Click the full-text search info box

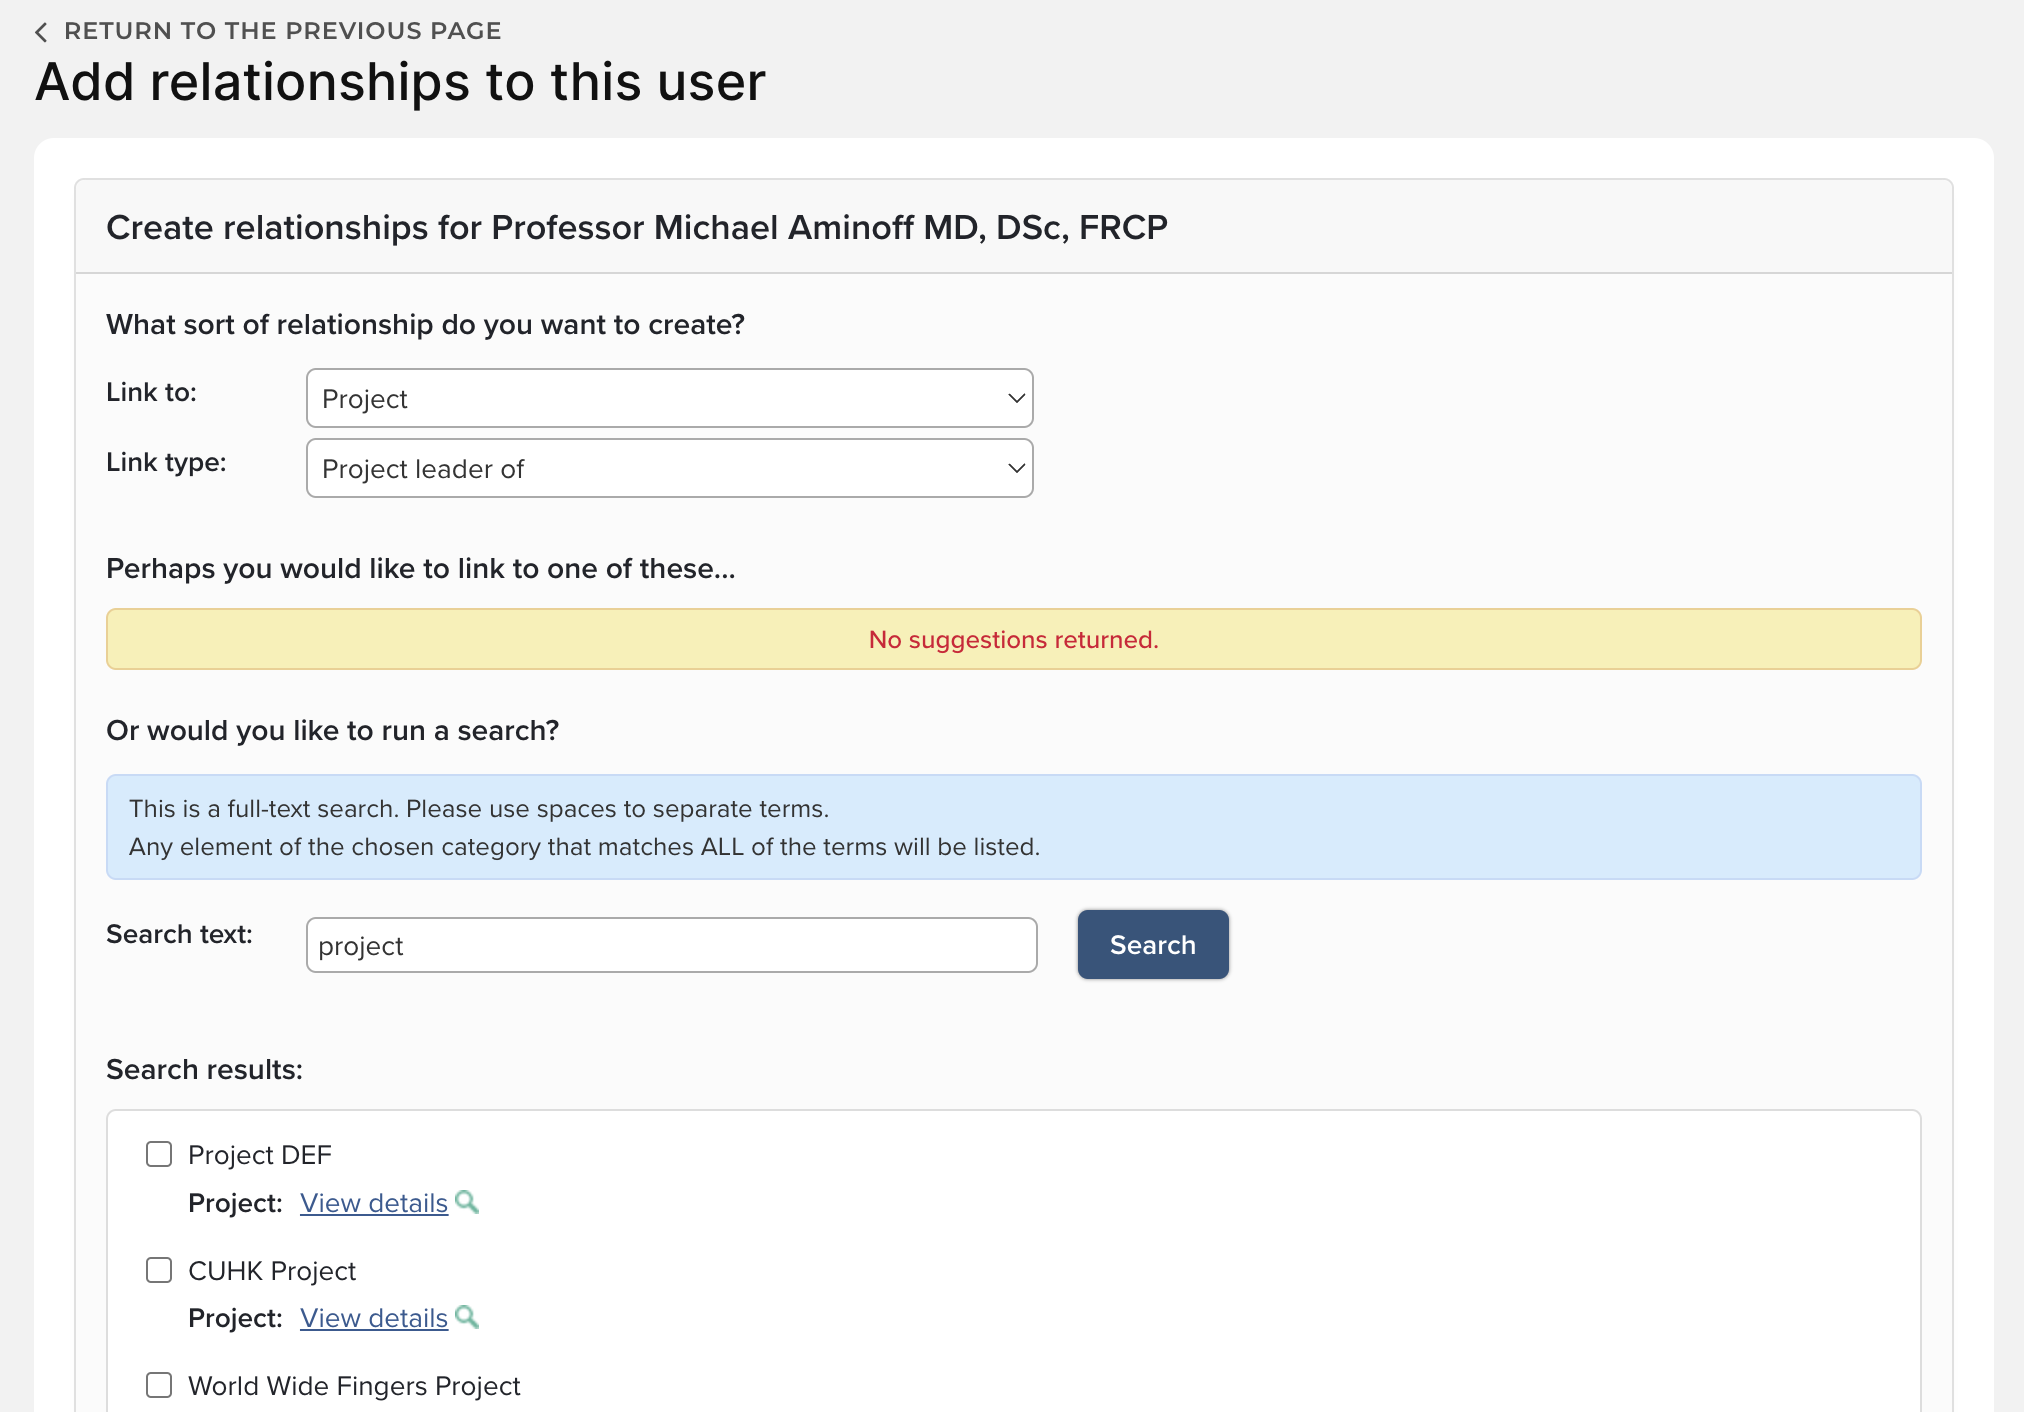[x=1012, y=827]
